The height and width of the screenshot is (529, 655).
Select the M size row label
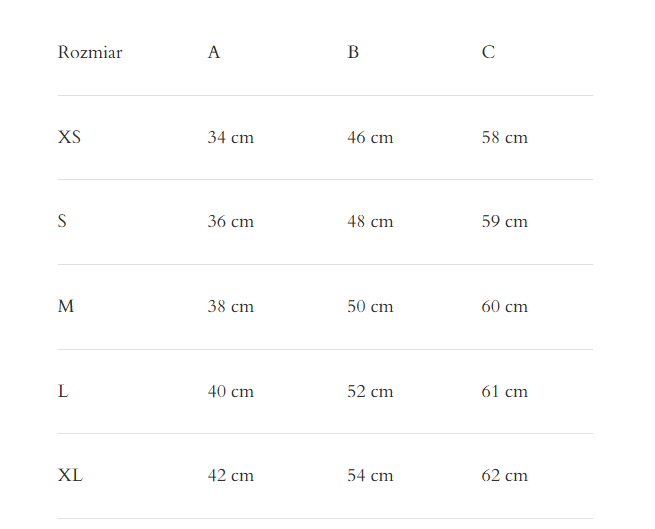[66, 306]
